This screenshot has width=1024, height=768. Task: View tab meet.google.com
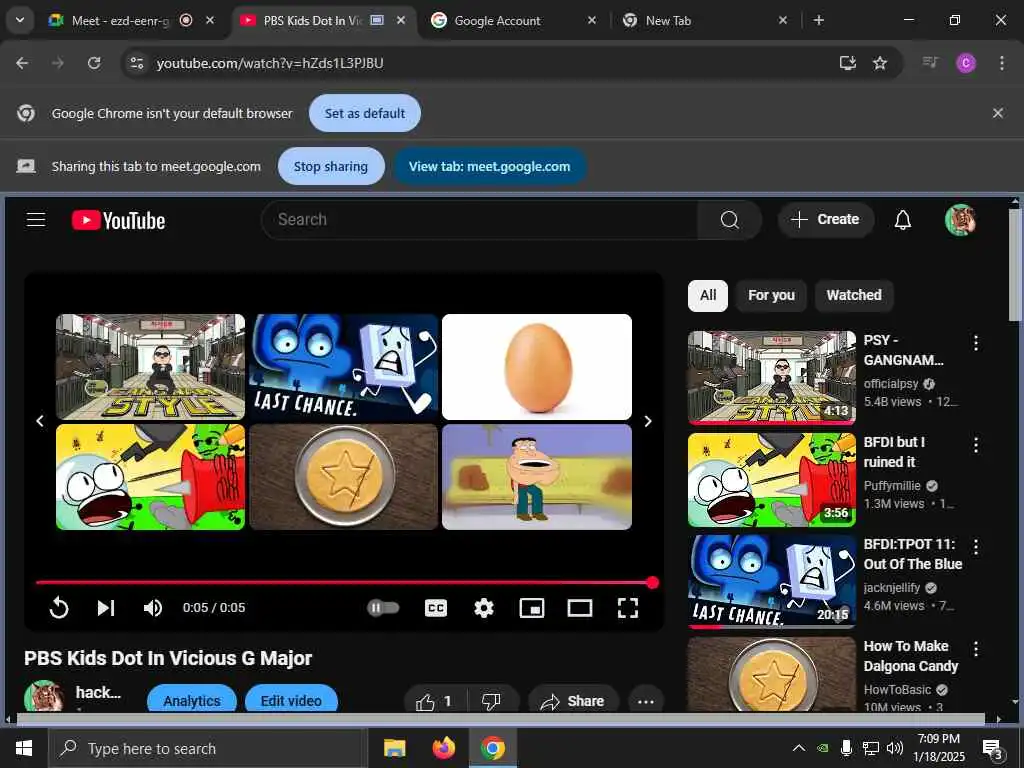[489, 167]
